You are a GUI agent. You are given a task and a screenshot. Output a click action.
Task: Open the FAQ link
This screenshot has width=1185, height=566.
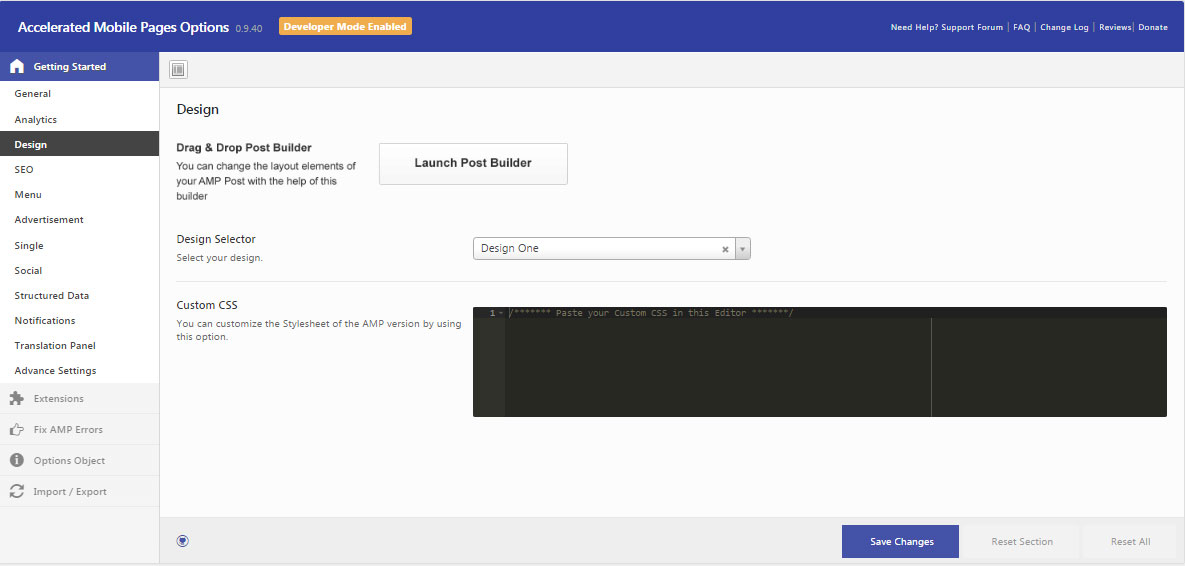(x=1022, y=27)
